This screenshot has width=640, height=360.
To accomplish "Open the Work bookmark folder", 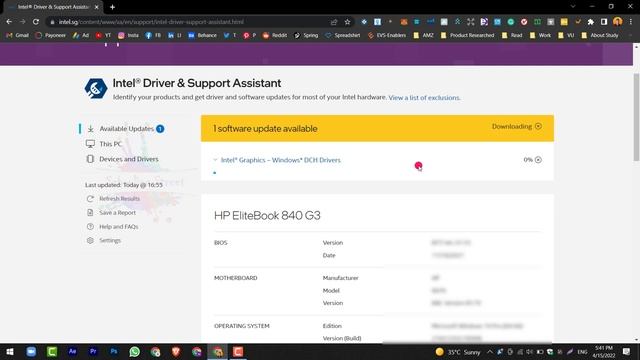I will pyautogui.click(x=540, y=36).
